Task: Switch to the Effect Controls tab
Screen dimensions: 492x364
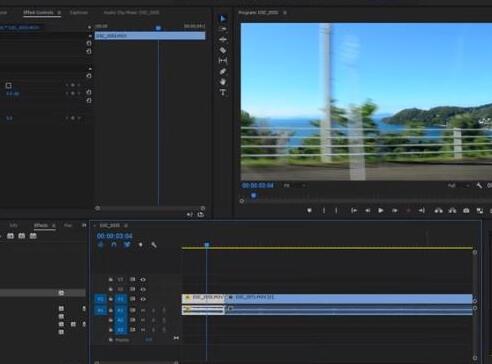Action: click(38, 13)
